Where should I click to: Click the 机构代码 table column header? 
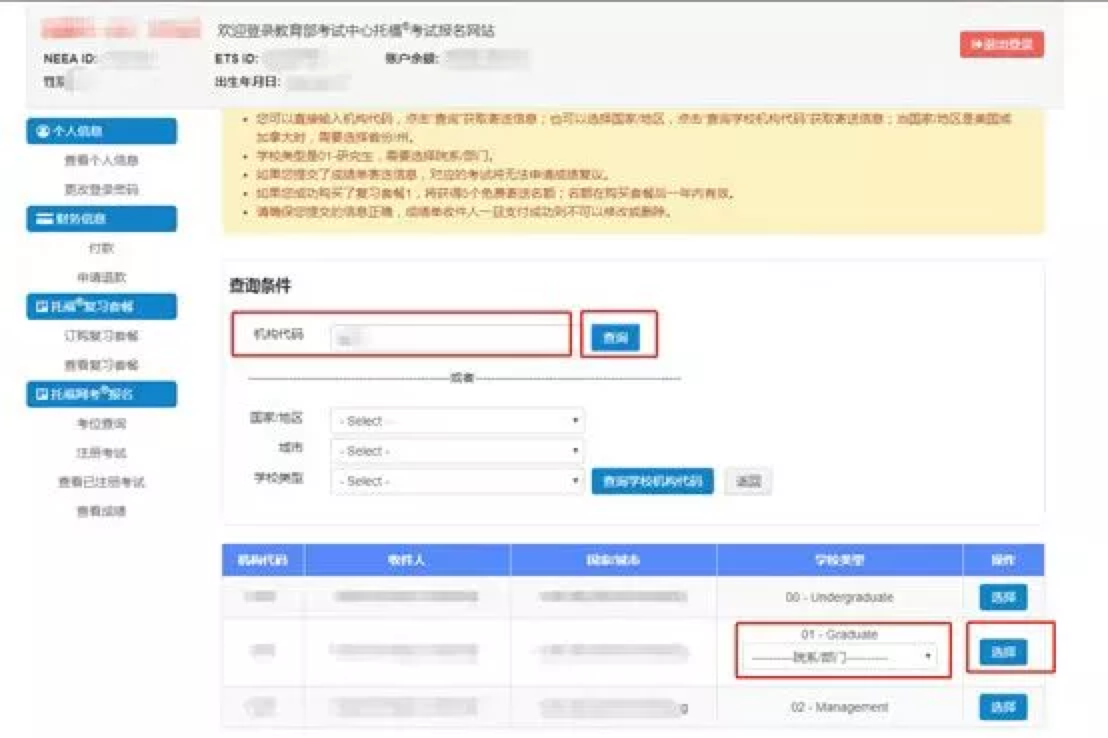point(263,560)
